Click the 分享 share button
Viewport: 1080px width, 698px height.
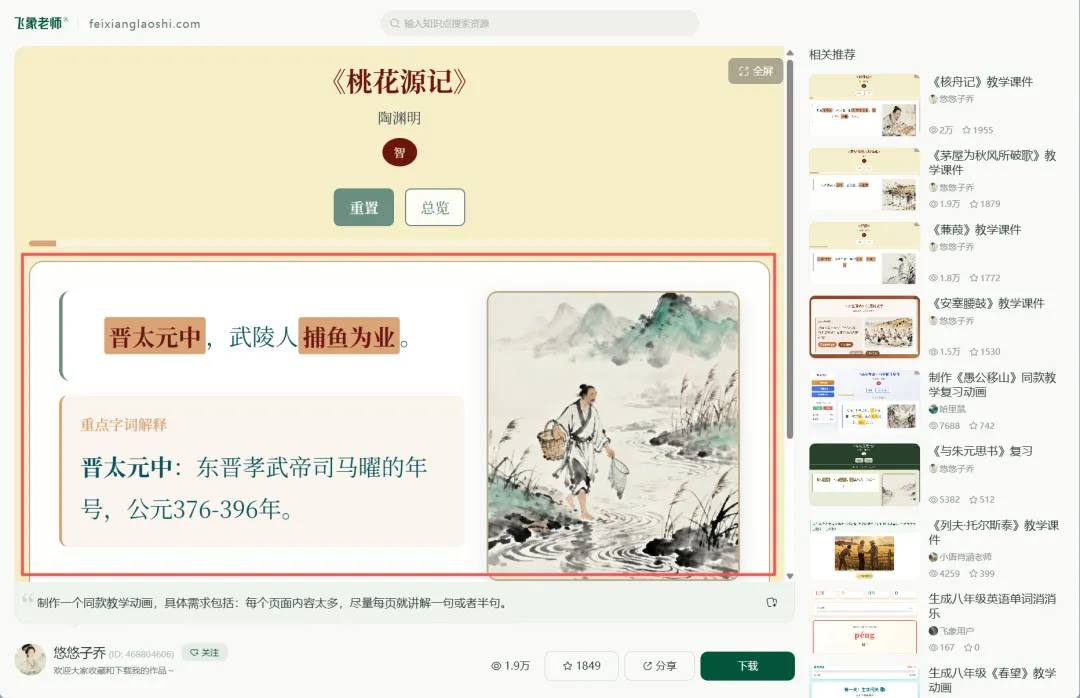click(x=659, y=666)
